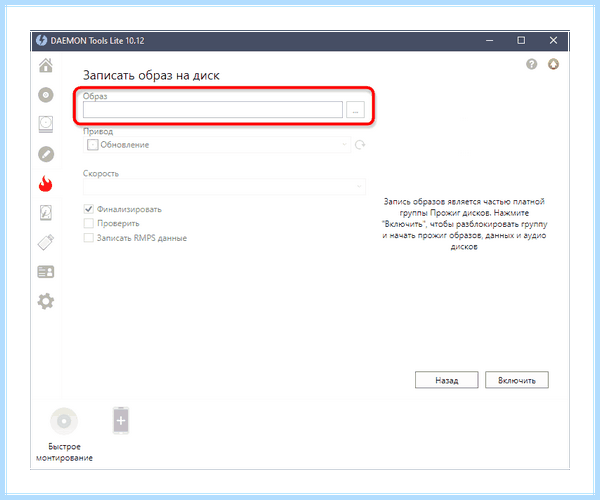This screenshot has height=500, width=600.
Task: Open the USB stick icon in sidebar
Action: pyautogui.click(x=46, y=242)
